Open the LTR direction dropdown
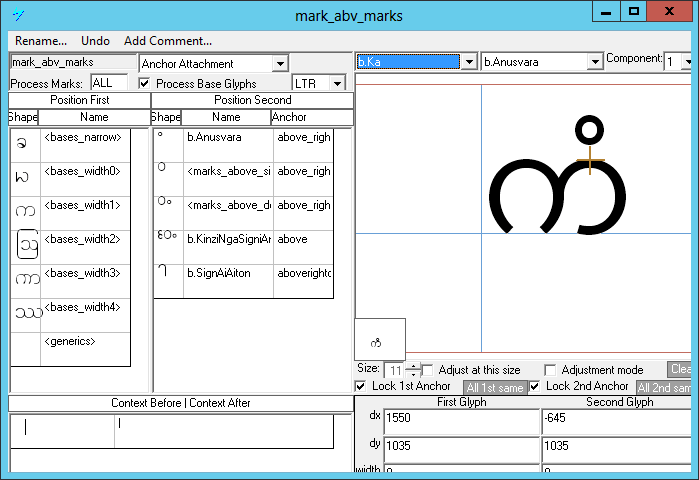Image resolution: width=699 pixels, height=480 pixels. [x=337, y=83]
